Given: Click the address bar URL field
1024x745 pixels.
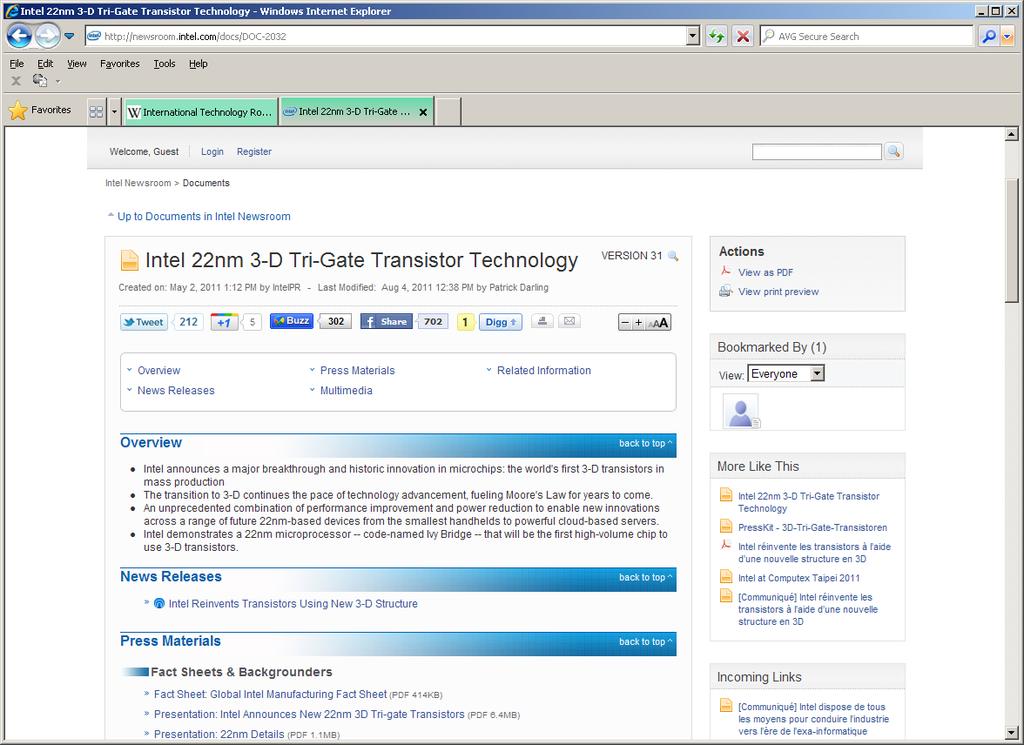Looking at the screenshot, I should (x=392, y=37).
